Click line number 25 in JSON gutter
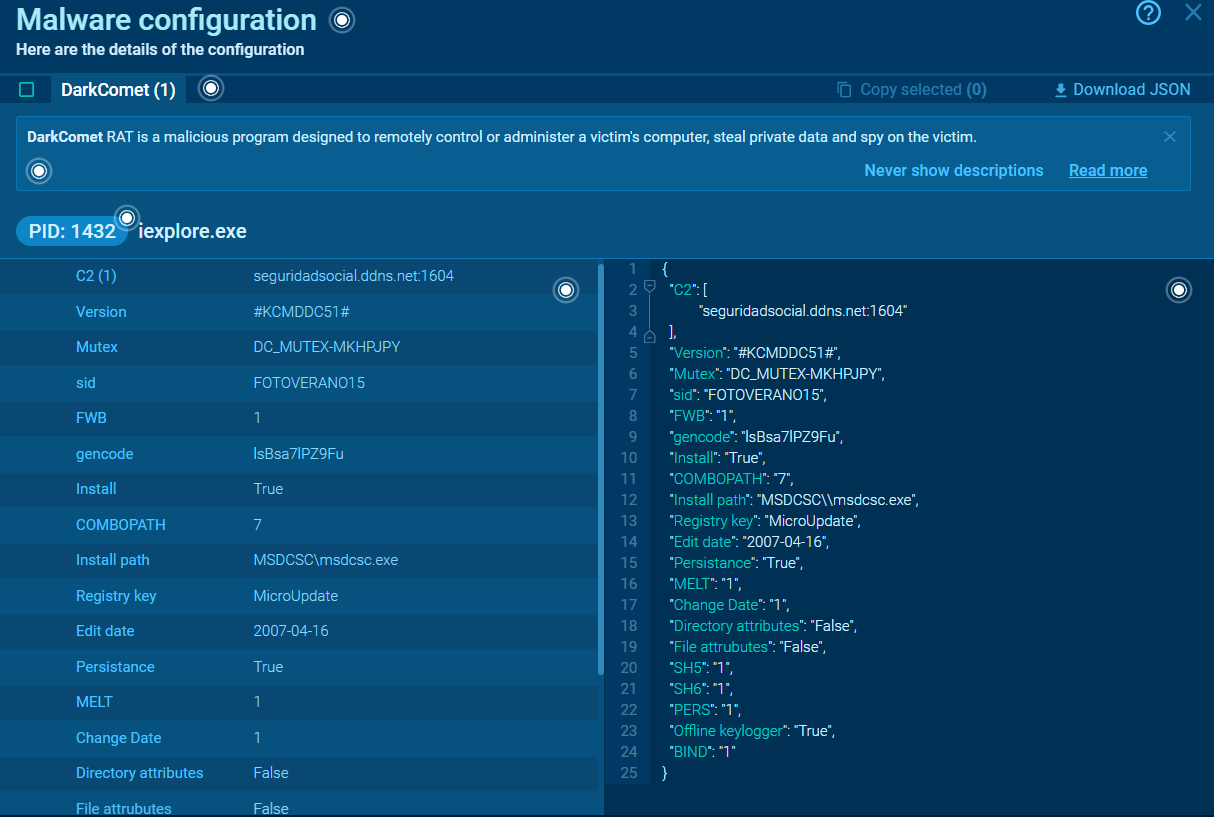This screenshot has width=1214, height=817. (x=629, y=773)
